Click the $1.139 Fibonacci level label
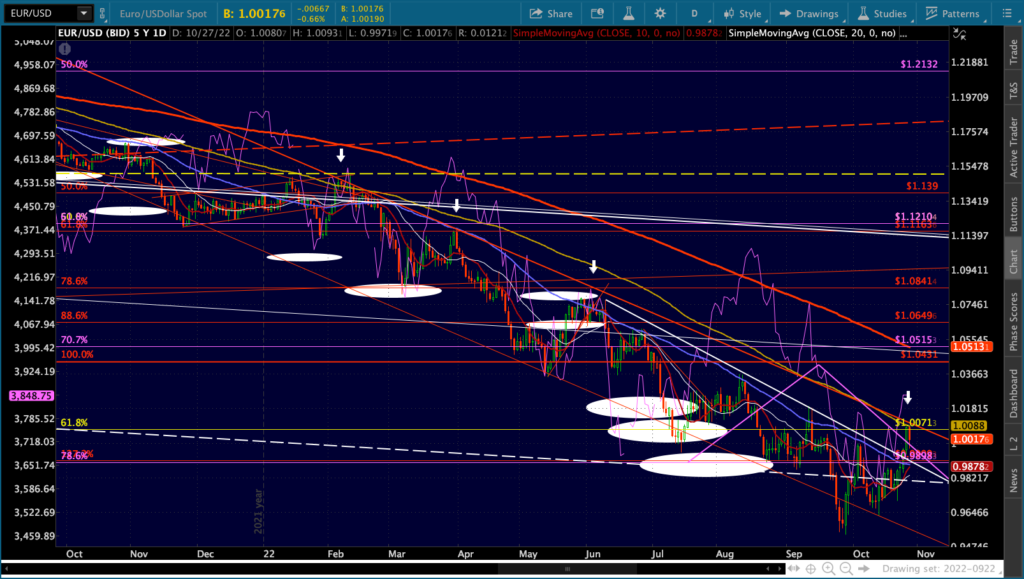 (922, 186)
